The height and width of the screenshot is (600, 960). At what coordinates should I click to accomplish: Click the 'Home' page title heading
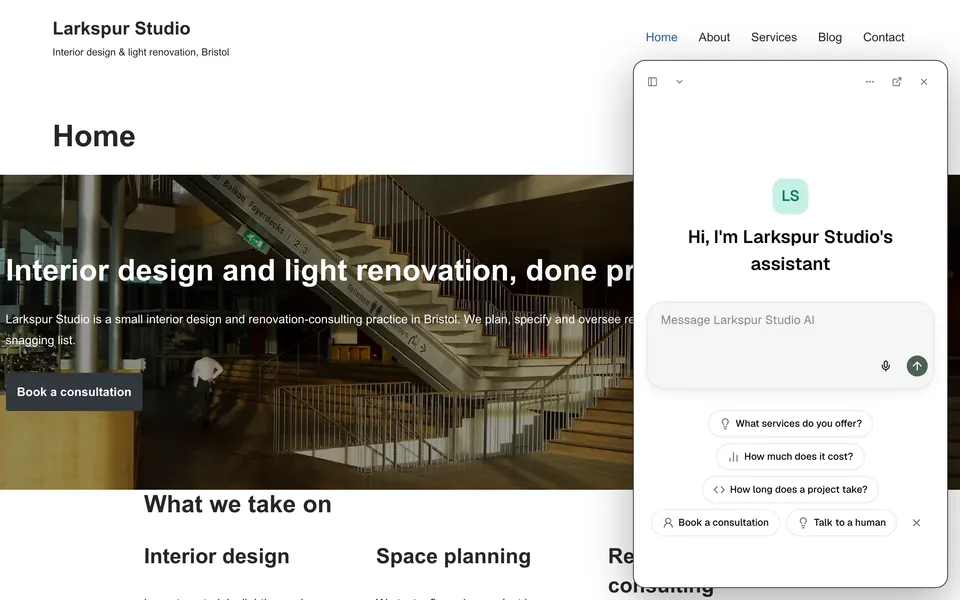tap(94, 136)
